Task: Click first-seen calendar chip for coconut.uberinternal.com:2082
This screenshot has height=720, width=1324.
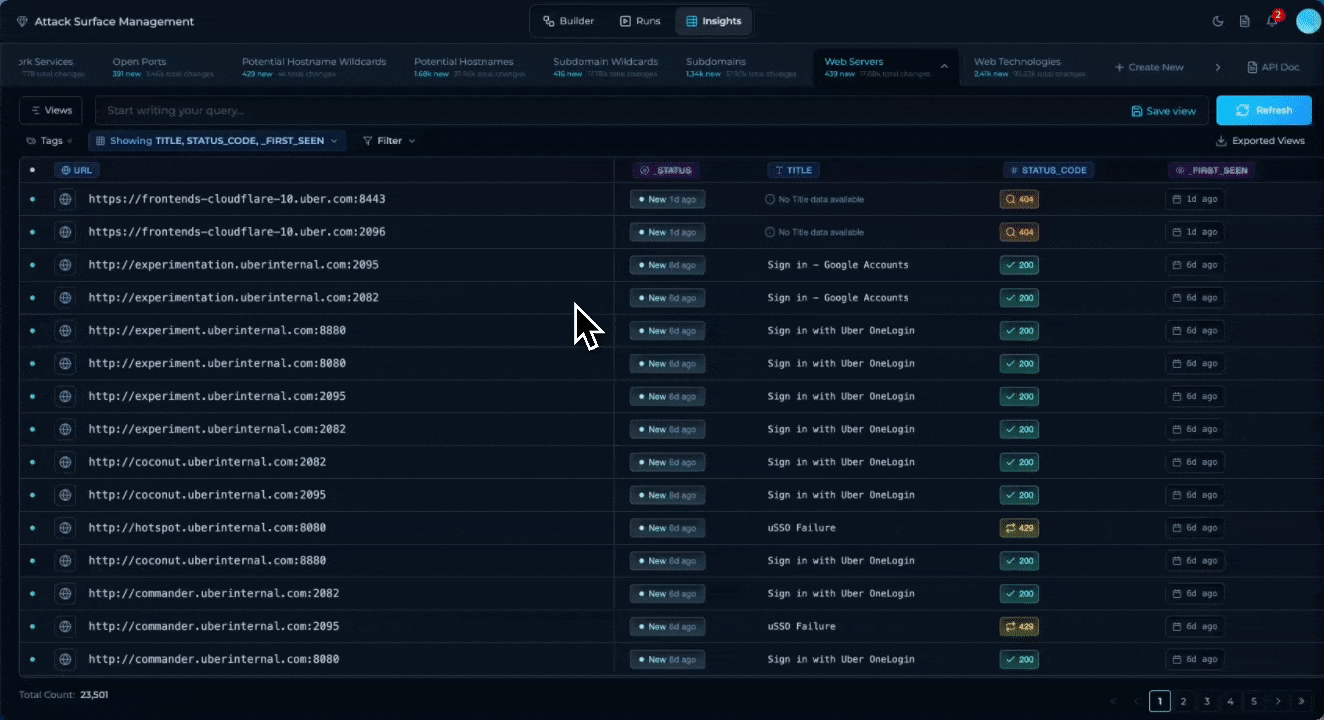Action: [1194, 462]
